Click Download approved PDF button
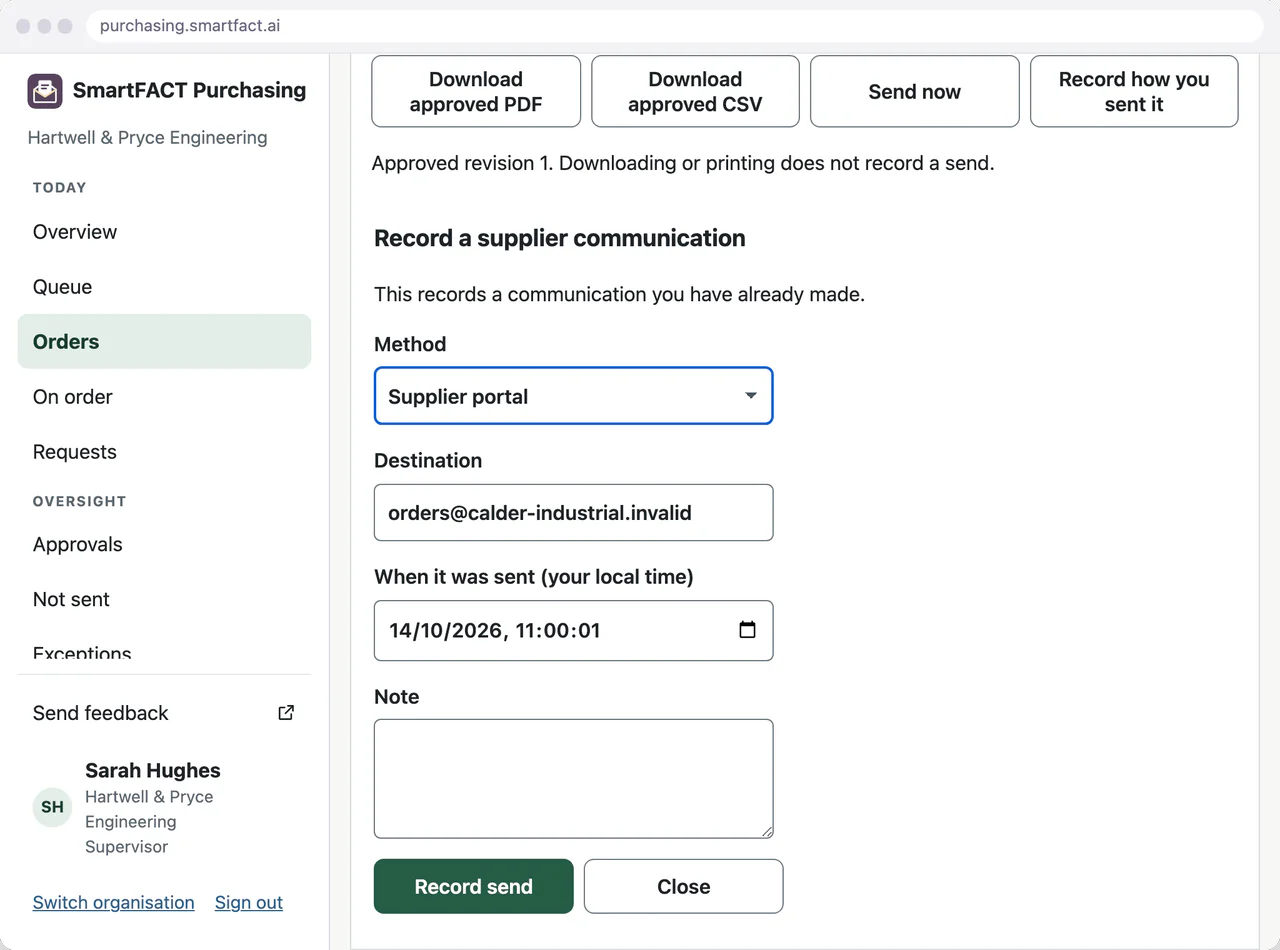Viewport: 1280px width, 950px height. [x=476, y=92]
